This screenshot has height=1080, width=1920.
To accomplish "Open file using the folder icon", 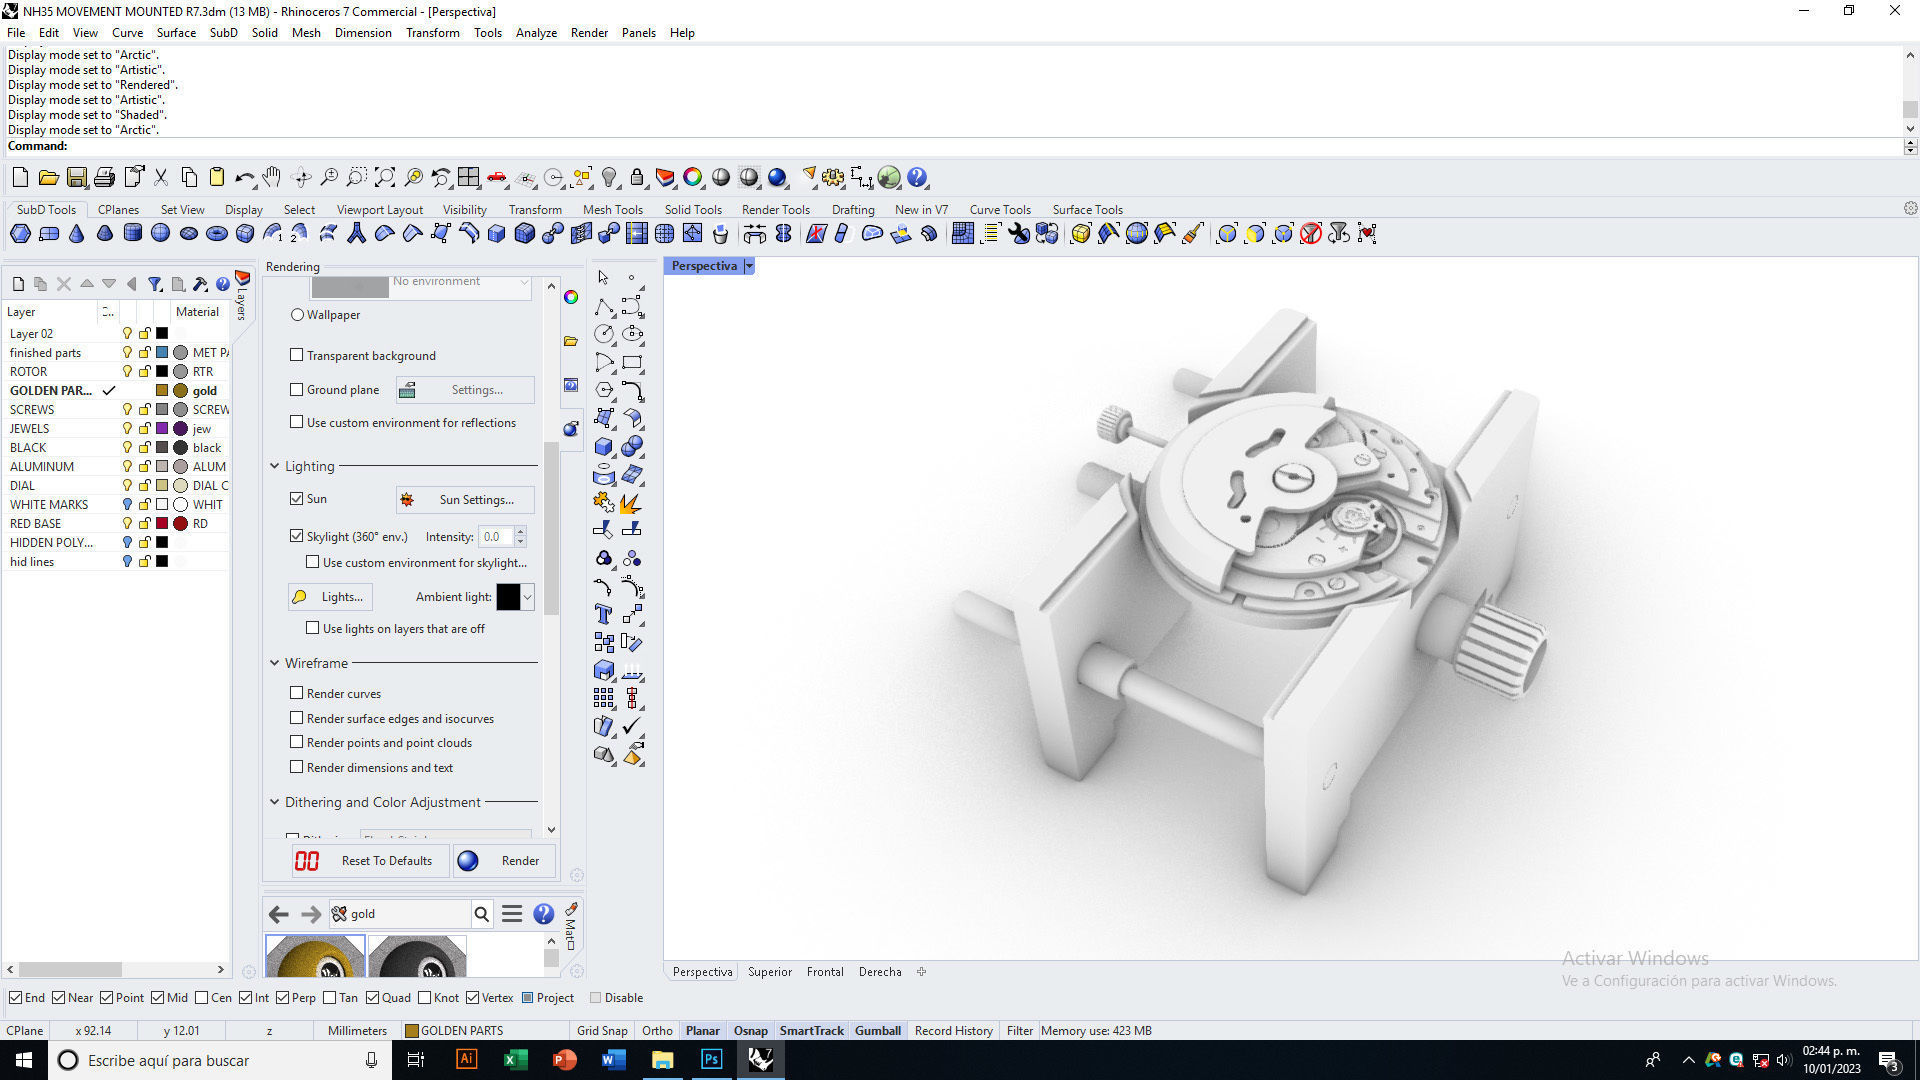I will point(48,178).
